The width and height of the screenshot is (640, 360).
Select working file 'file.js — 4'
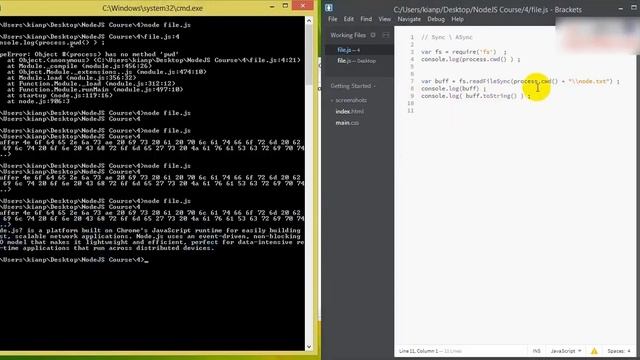point(349,50)
